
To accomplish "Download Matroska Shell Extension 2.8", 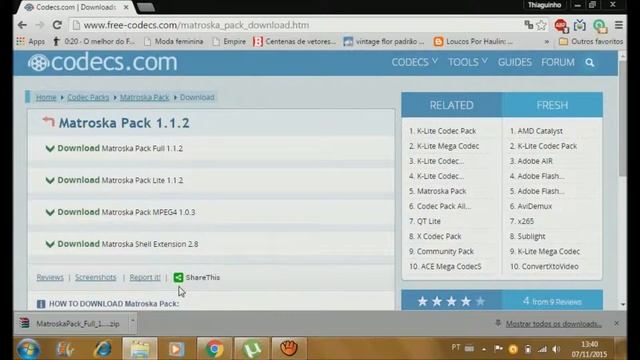I will [122, 244].
